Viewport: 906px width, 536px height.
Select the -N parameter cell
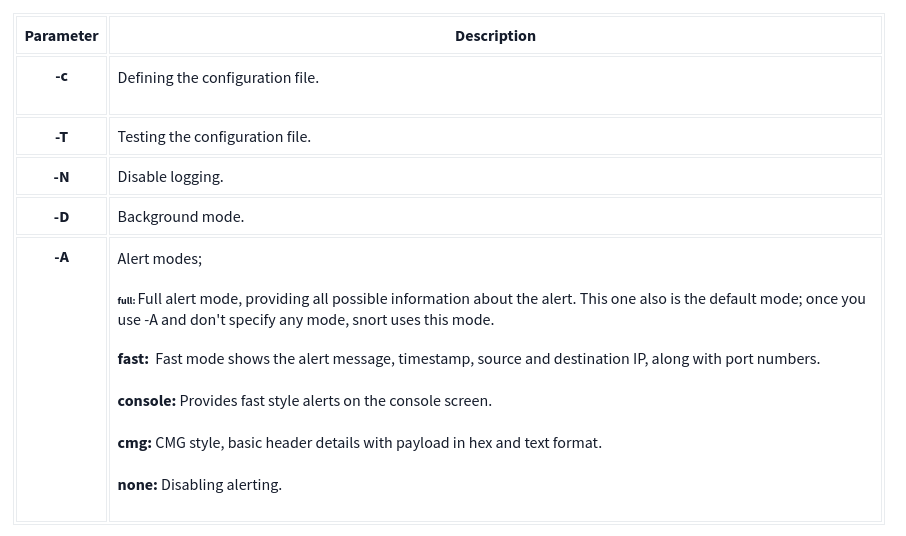pos(61,177)
